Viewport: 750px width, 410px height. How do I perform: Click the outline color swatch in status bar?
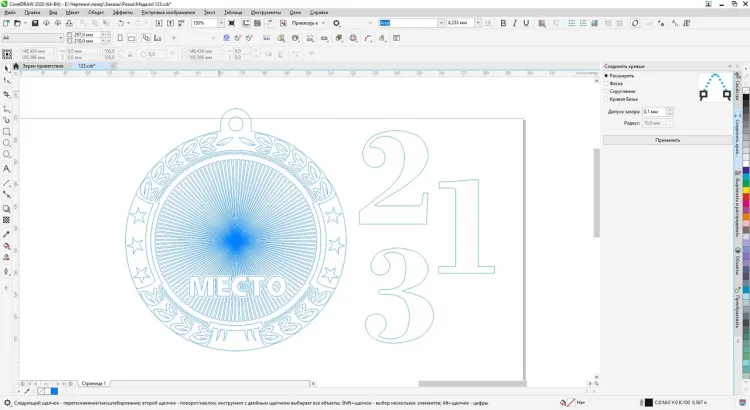click(x=649, y=403)
